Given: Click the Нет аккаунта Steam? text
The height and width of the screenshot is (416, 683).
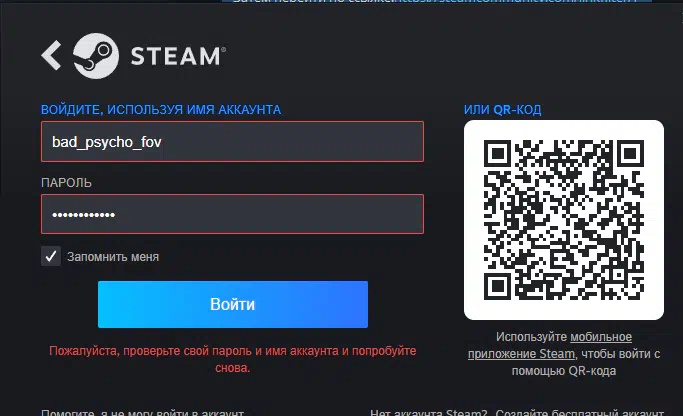Looking at the screenshot, I should [429, 412].
